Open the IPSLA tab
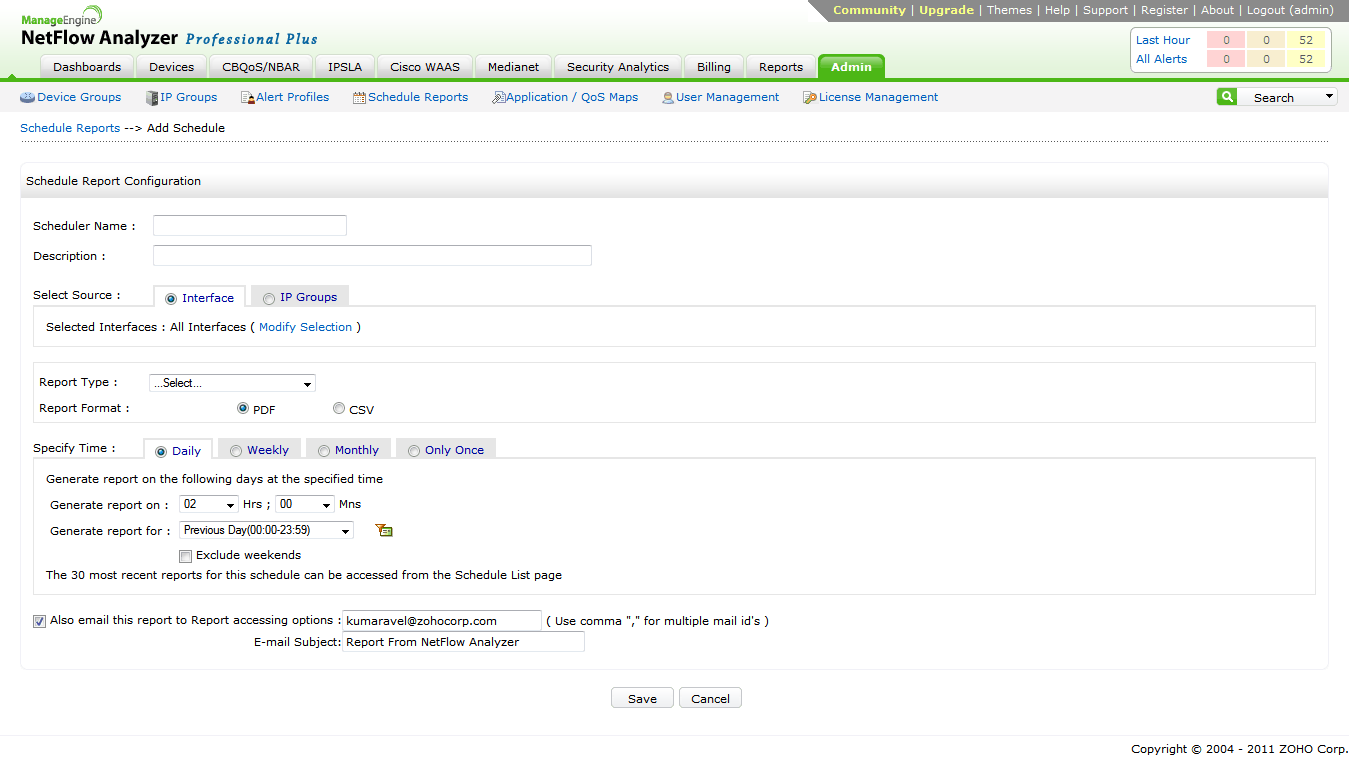Screen dimensions: 1349x760 [x=345, y=67]
